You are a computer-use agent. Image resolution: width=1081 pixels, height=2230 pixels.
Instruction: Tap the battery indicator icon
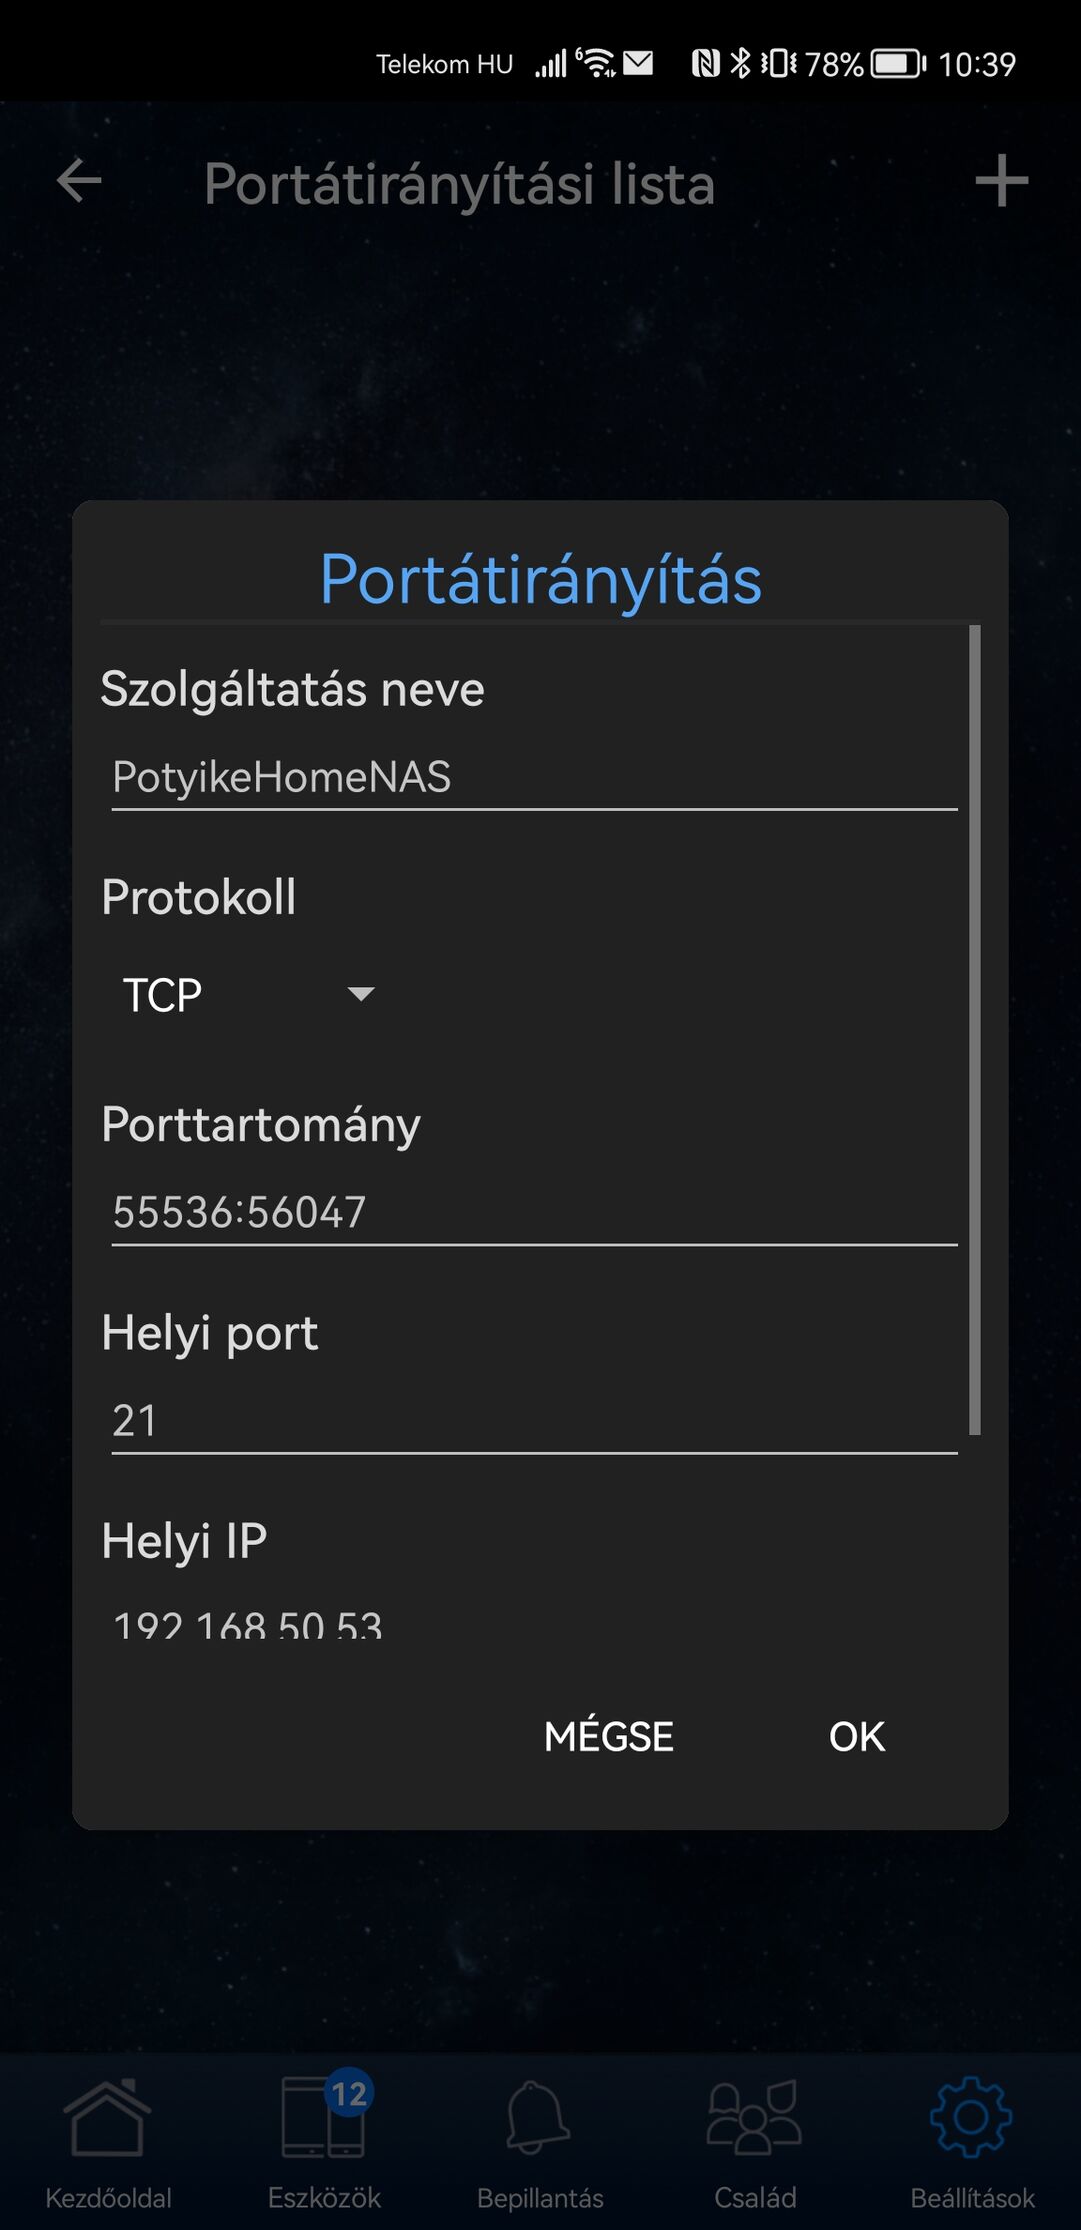(x=898, y=64)
